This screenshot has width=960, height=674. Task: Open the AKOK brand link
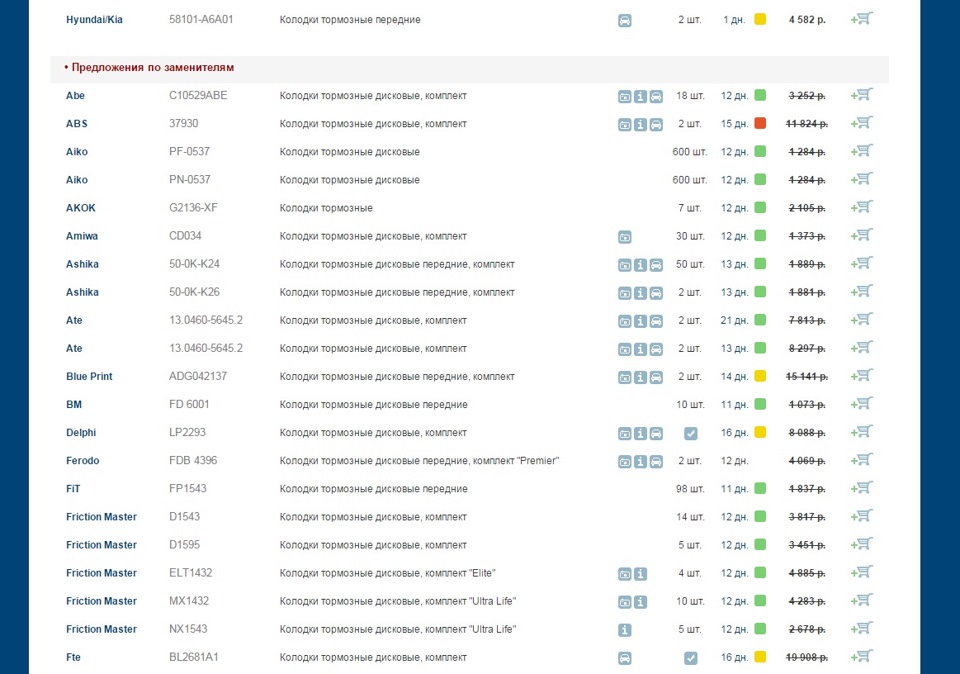pos(81,208)
